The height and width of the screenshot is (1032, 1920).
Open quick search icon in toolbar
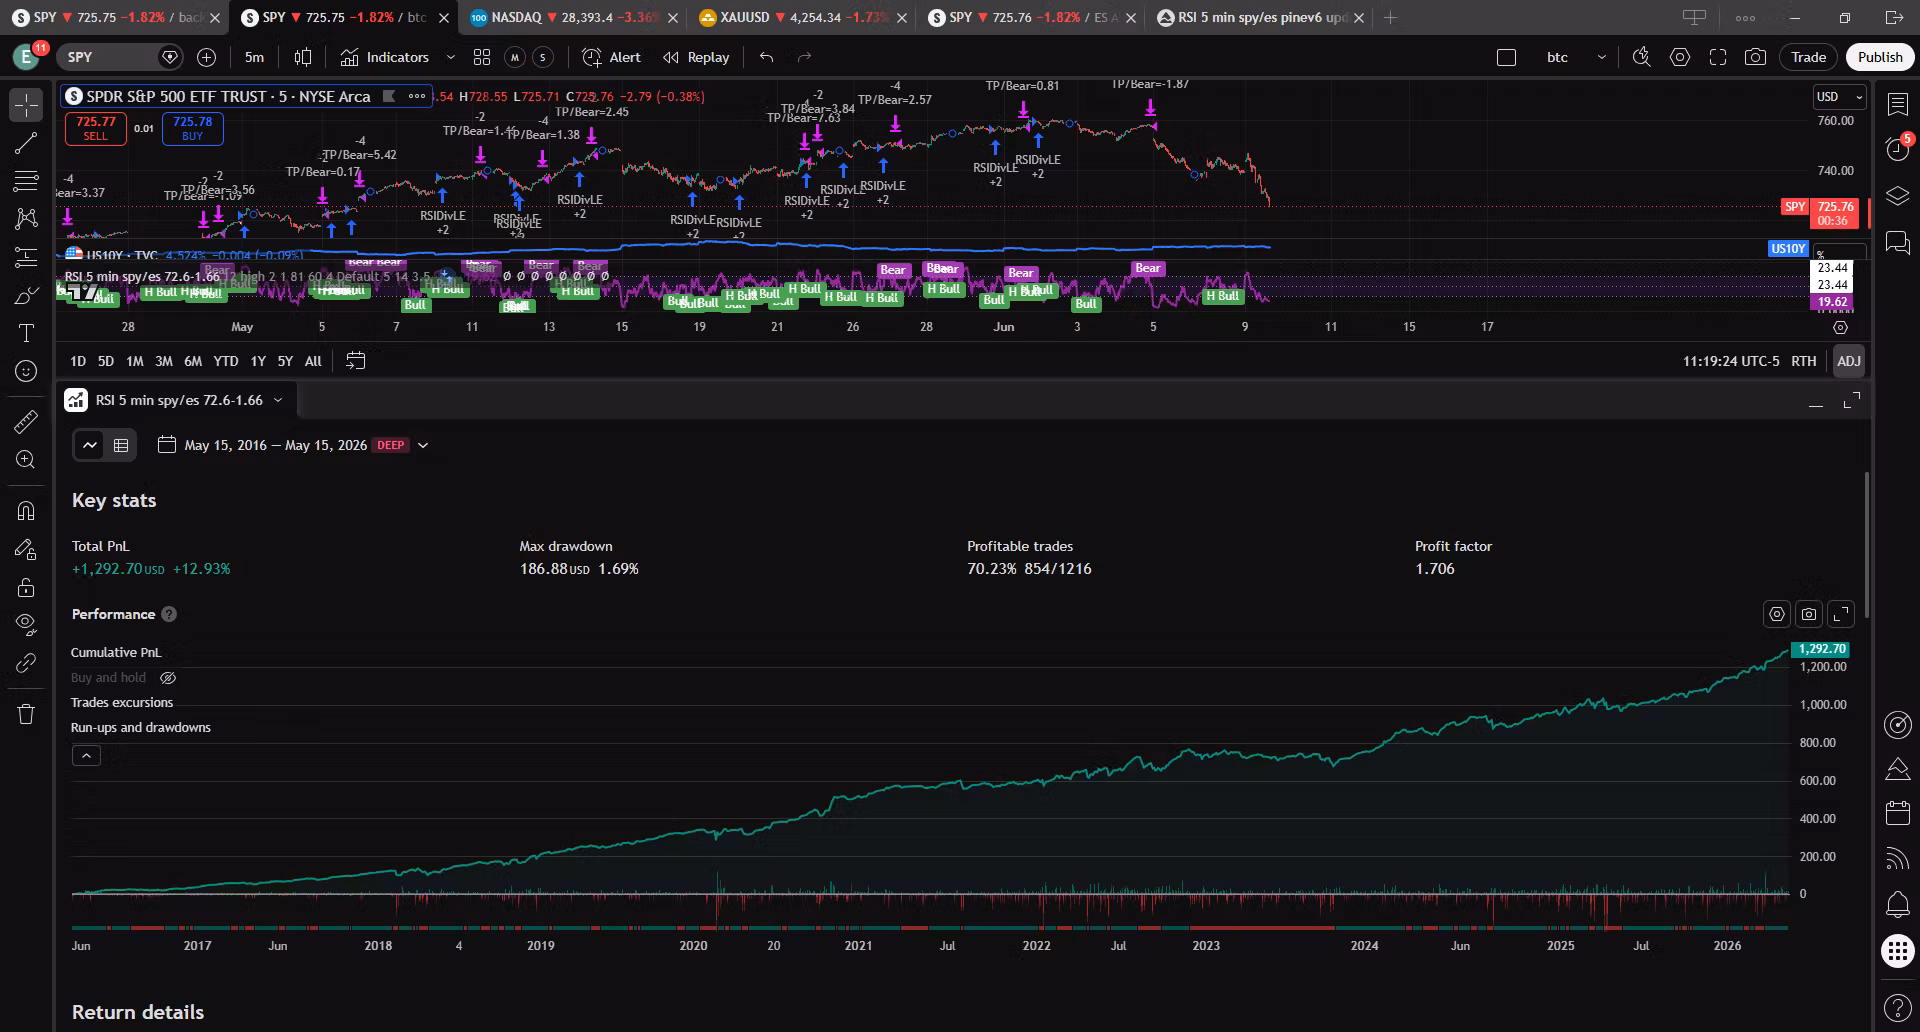pyautogui.click(x=1641, y=57)
